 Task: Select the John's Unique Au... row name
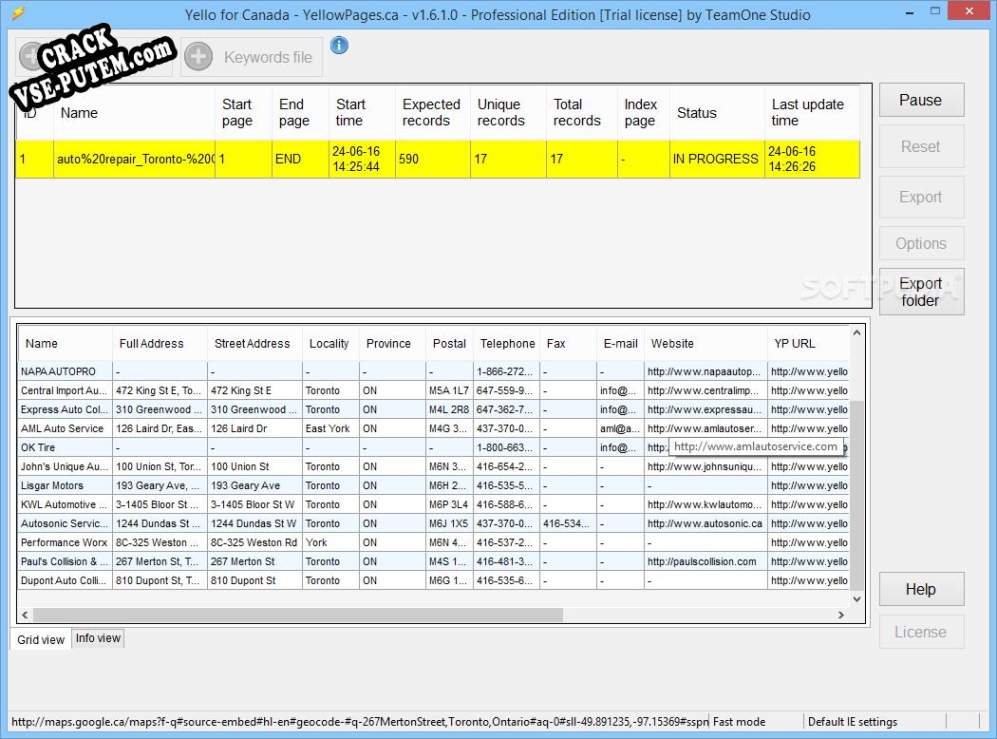pyautogui.click(x=64, y=467)
